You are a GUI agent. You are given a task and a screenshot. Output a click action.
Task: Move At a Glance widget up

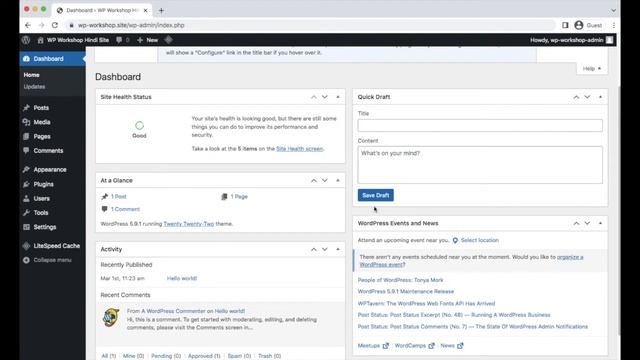point(313,180)
